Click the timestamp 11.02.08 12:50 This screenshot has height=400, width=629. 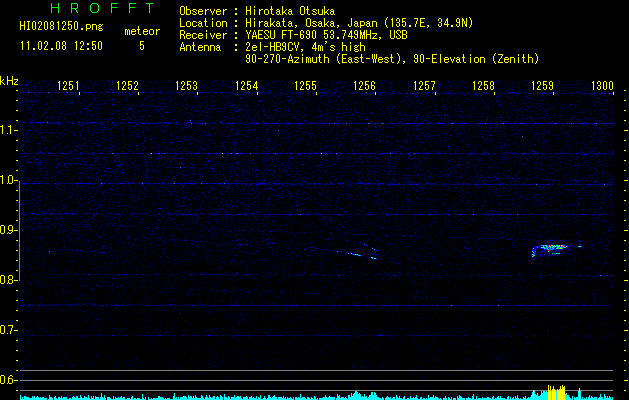pyautogui.click(x=61, y=46)
